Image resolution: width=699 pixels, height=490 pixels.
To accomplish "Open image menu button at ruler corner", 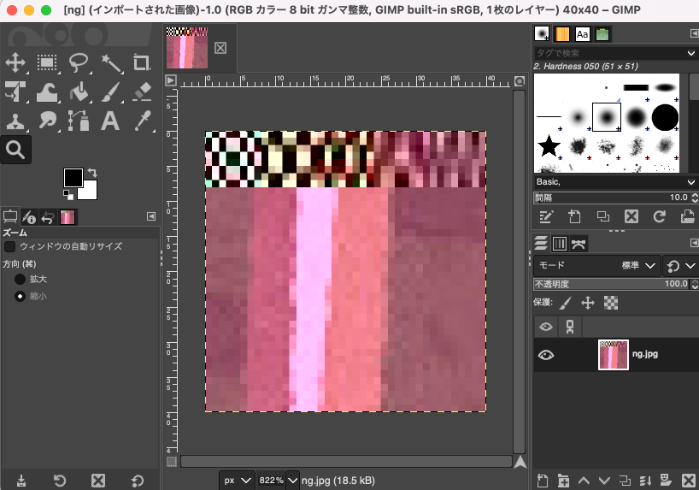I will pyautogui.click(x=171, y=81).
